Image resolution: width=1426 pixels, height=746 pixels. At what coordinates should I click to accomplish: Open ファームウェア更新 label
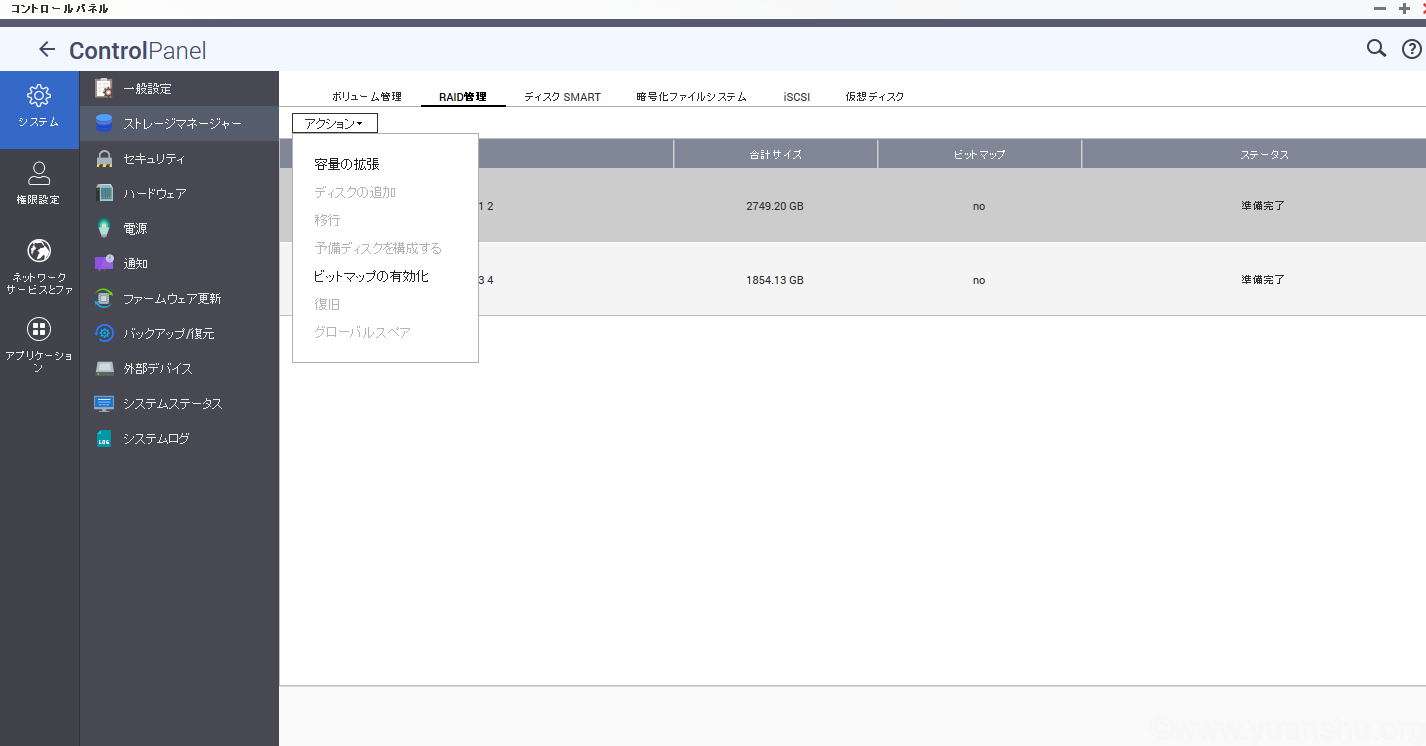(x=172, y=298)
